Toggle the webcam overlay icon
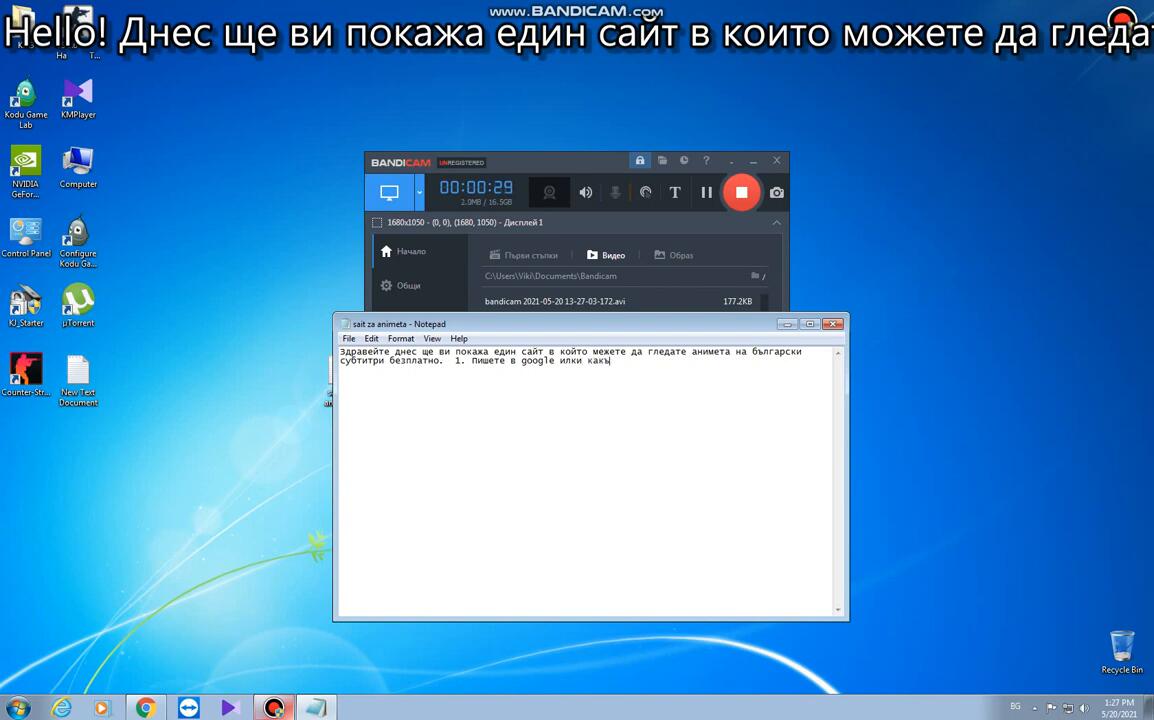Image resolution: width=1154 pixels, height=720 pixels. (x=549, y=192)
